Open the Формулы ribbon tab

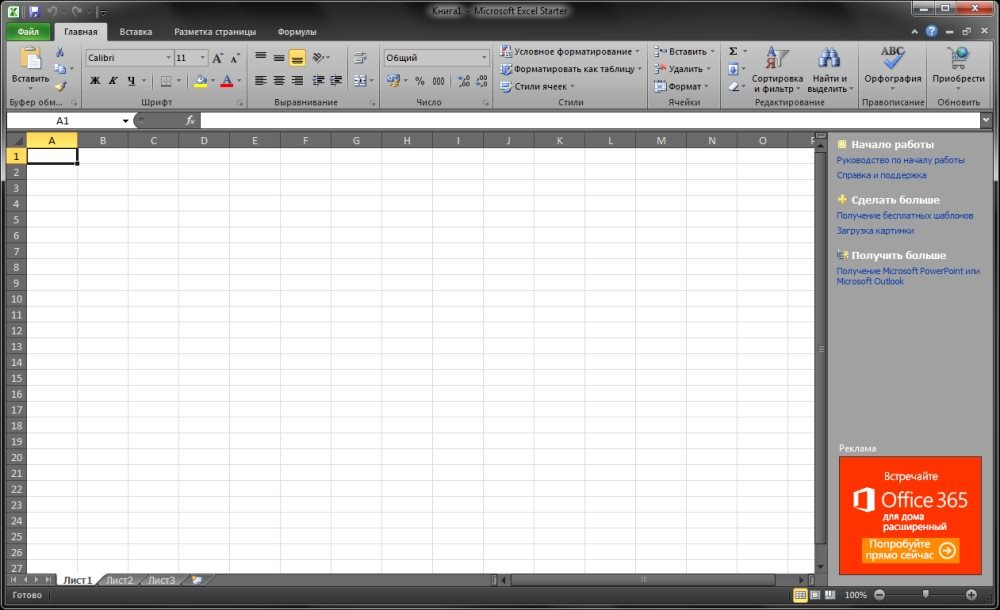[297, 31]
